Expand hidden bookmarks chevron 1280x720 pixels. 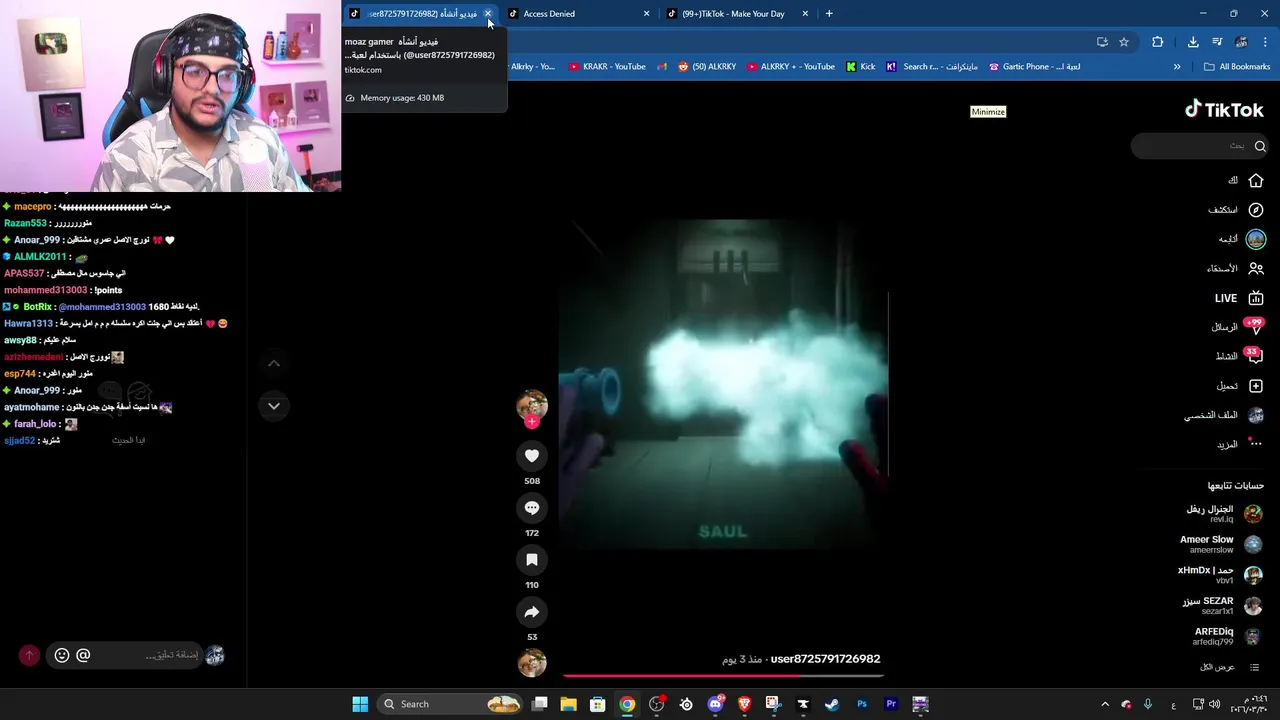[1177, 67]
